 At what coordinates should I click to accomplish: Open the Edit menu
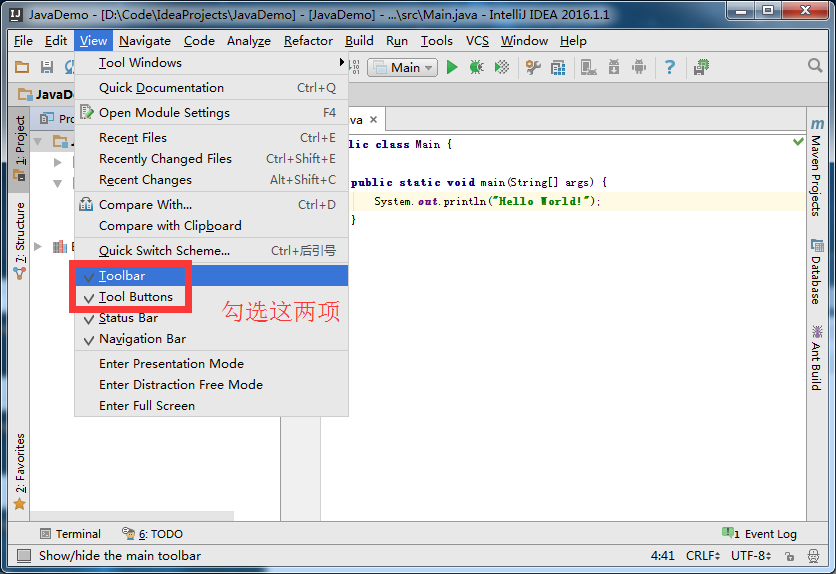55,41
